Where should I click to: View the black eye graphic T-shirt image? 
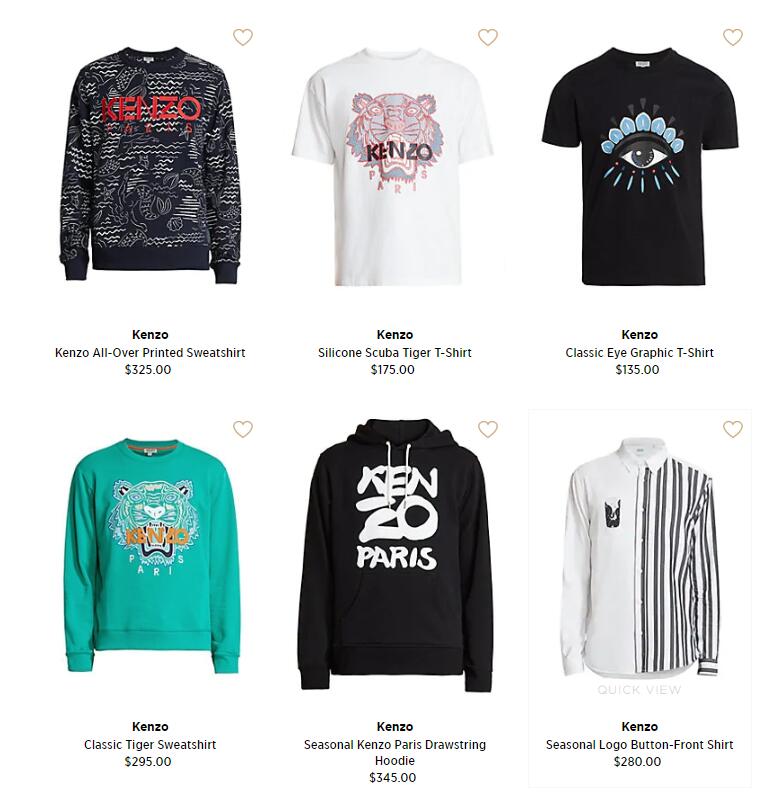click(x=640, y=166)
